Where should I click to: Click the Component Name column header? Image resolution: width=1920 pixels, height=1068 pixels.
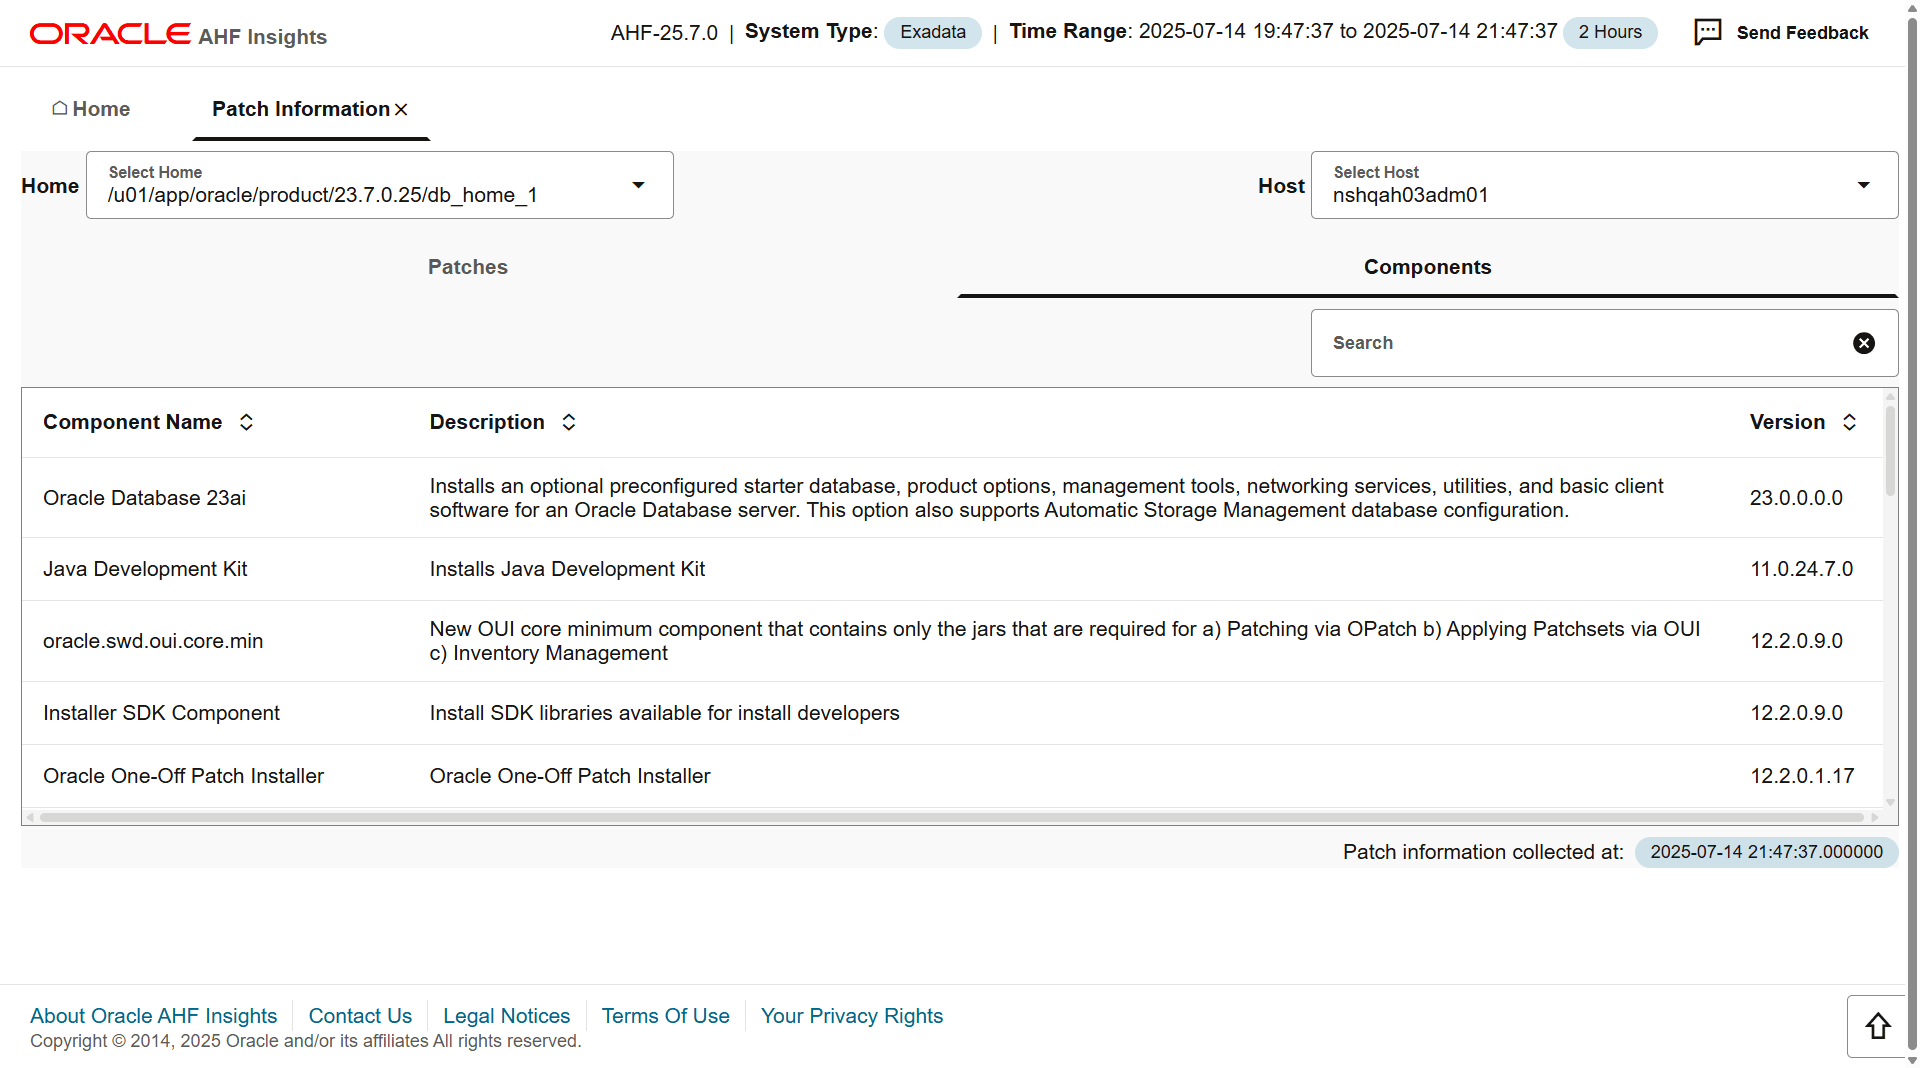[132, 422]
